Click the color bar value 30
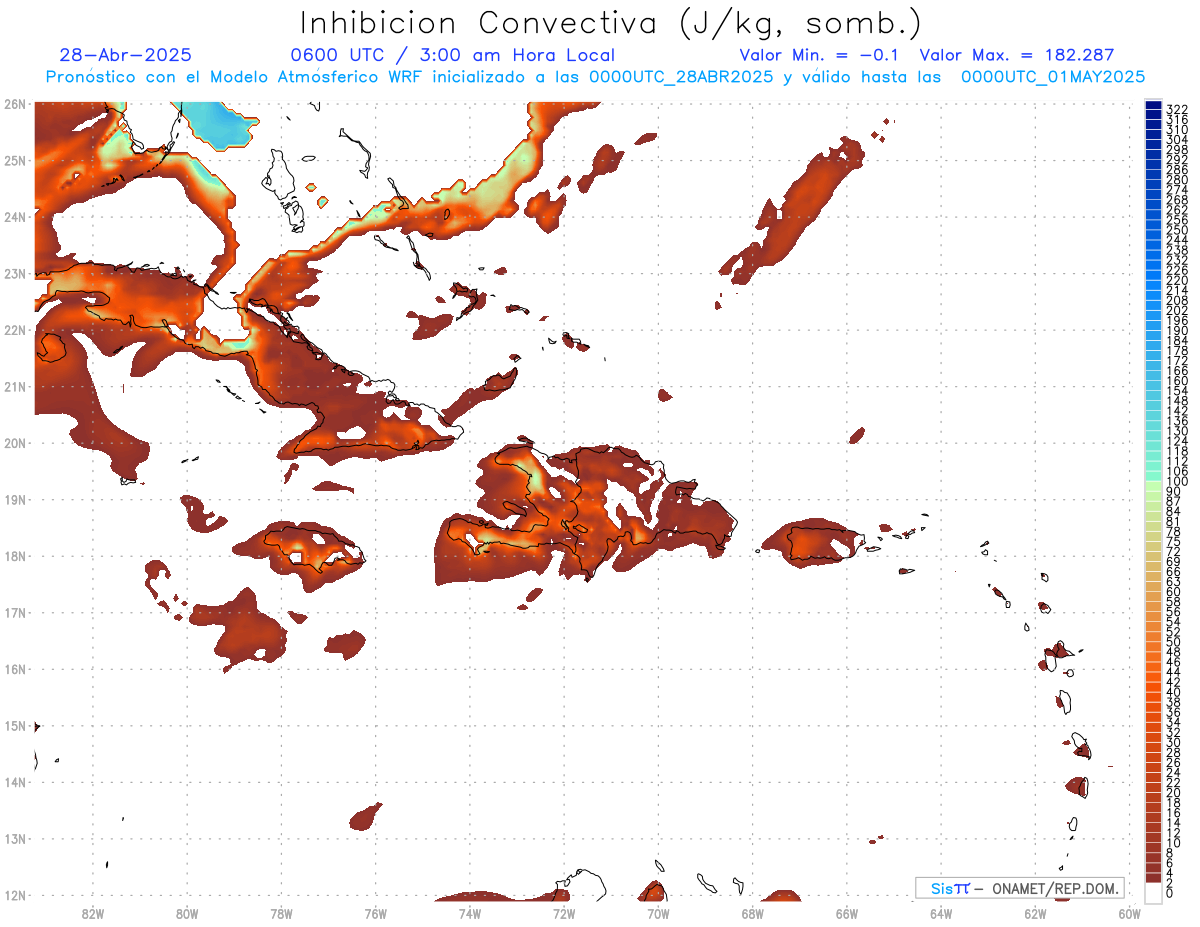Screen dimensions: 1200x927 pos(1173,742)
